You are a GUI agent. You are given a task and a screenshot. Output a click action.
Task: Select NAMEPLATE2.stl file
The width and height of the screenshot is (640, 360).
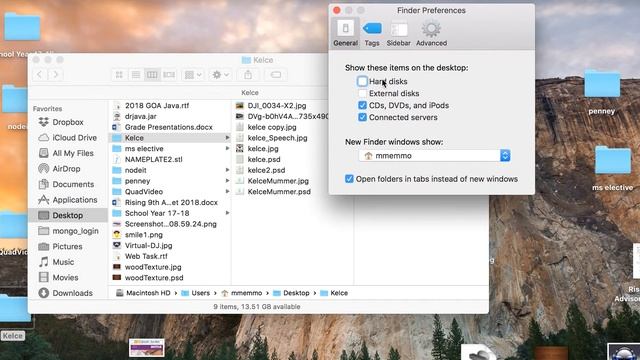pyautogui.click(x=153, y=159)
